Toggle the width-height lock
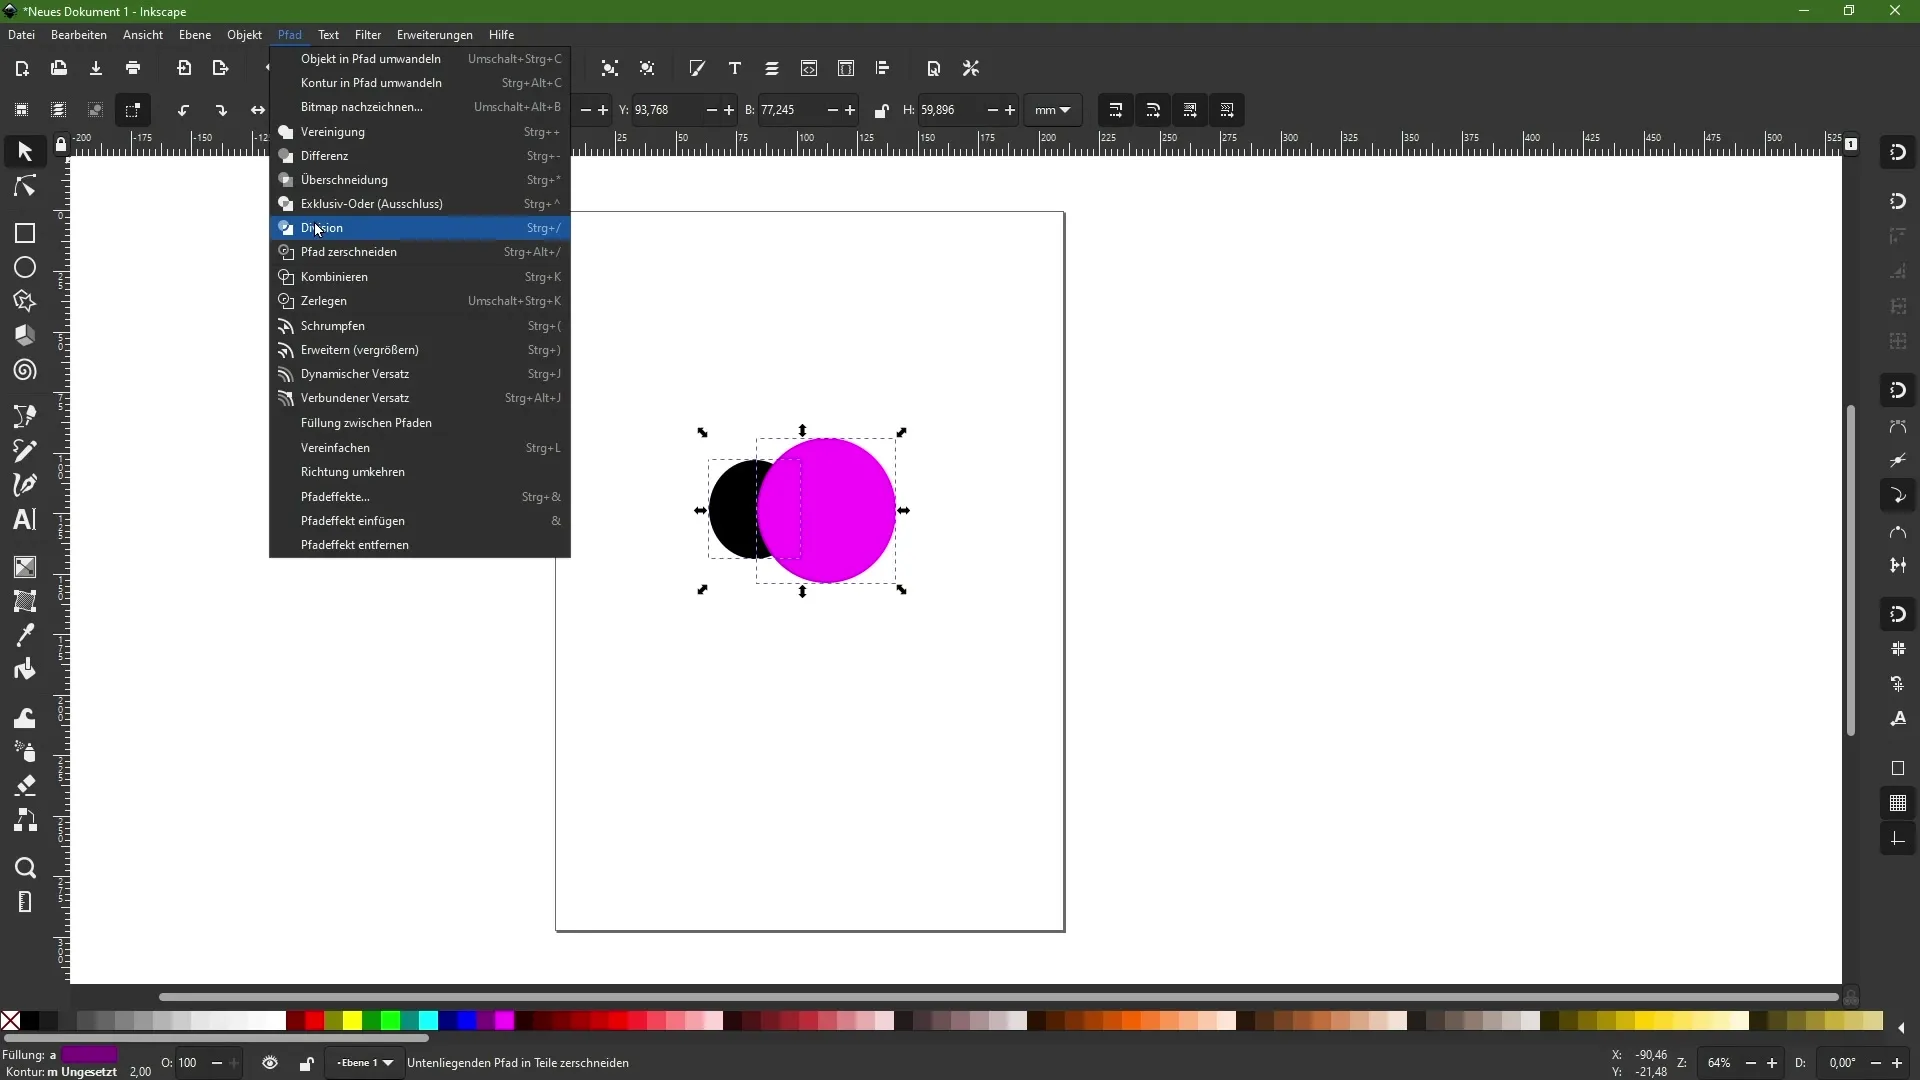Screen dimensions: 1920x1080 pyautogui.click(x=881, y=111)
